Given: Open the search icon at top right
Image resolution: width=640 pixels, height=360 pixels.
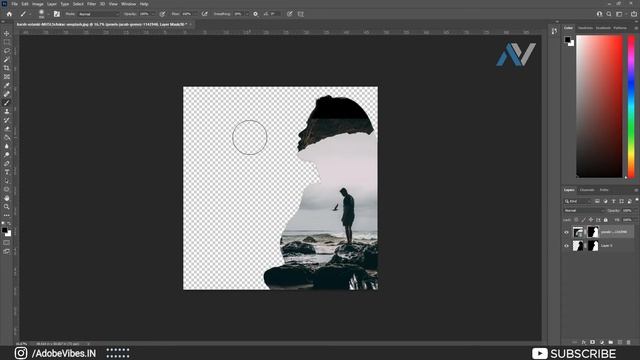Looking at the screenshot, I should tap(609, 14).
